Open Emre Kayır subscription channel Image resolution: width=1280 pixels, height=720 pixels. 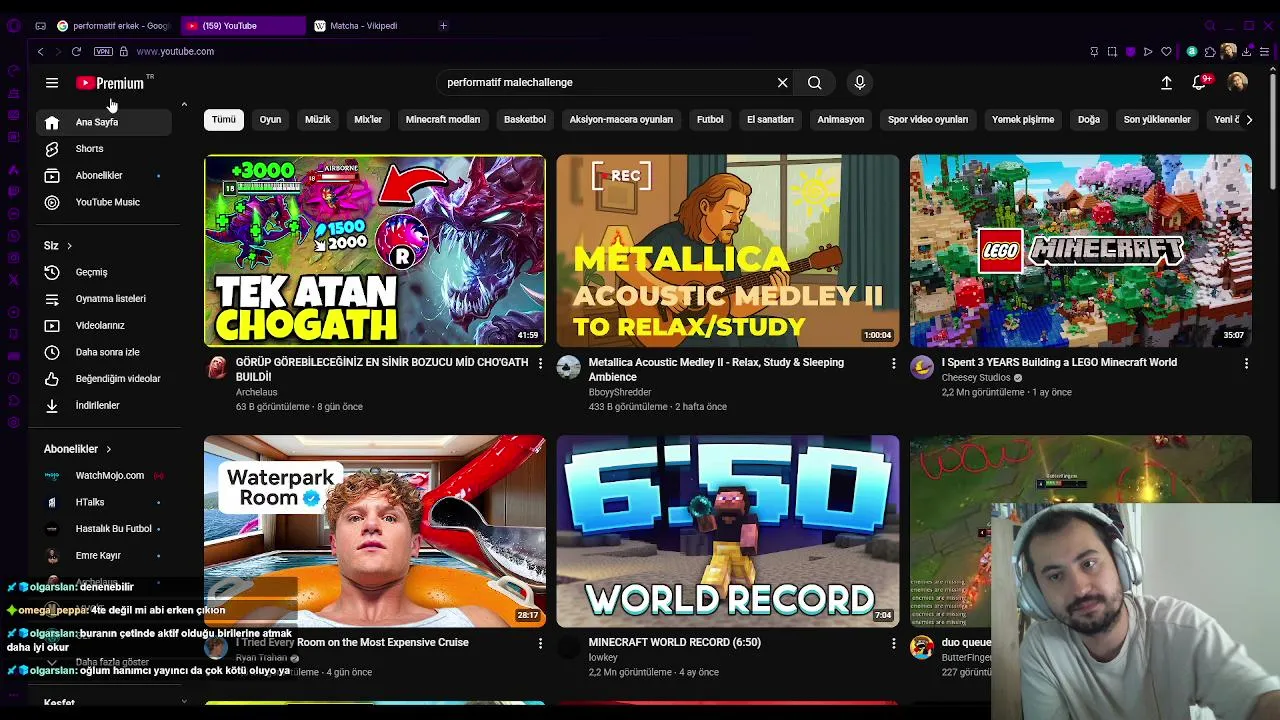(104, 555)
